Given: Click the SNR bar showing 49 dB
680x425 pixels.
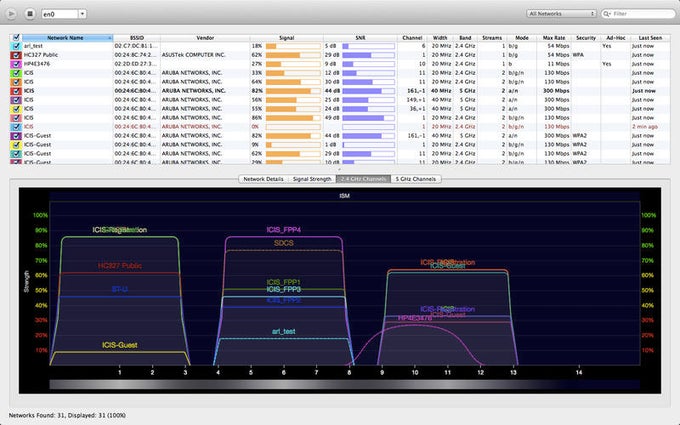Looking at the screenshot, I should pos(369,118).
